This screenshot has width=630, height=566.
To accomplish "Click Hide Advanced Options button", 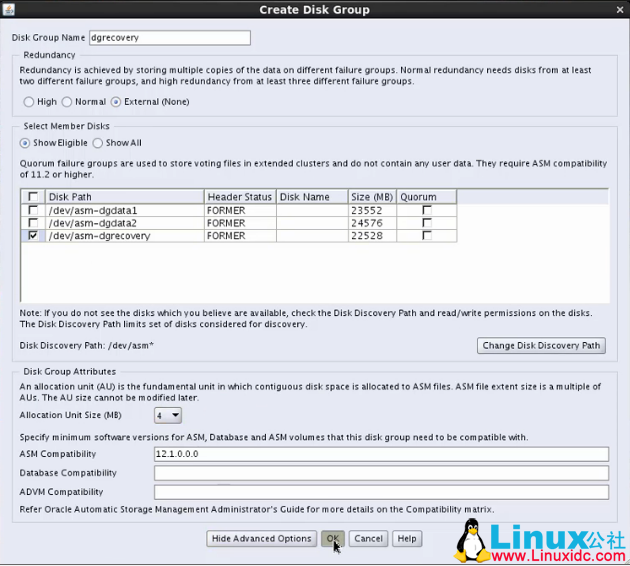I will [x=262, y=539].
